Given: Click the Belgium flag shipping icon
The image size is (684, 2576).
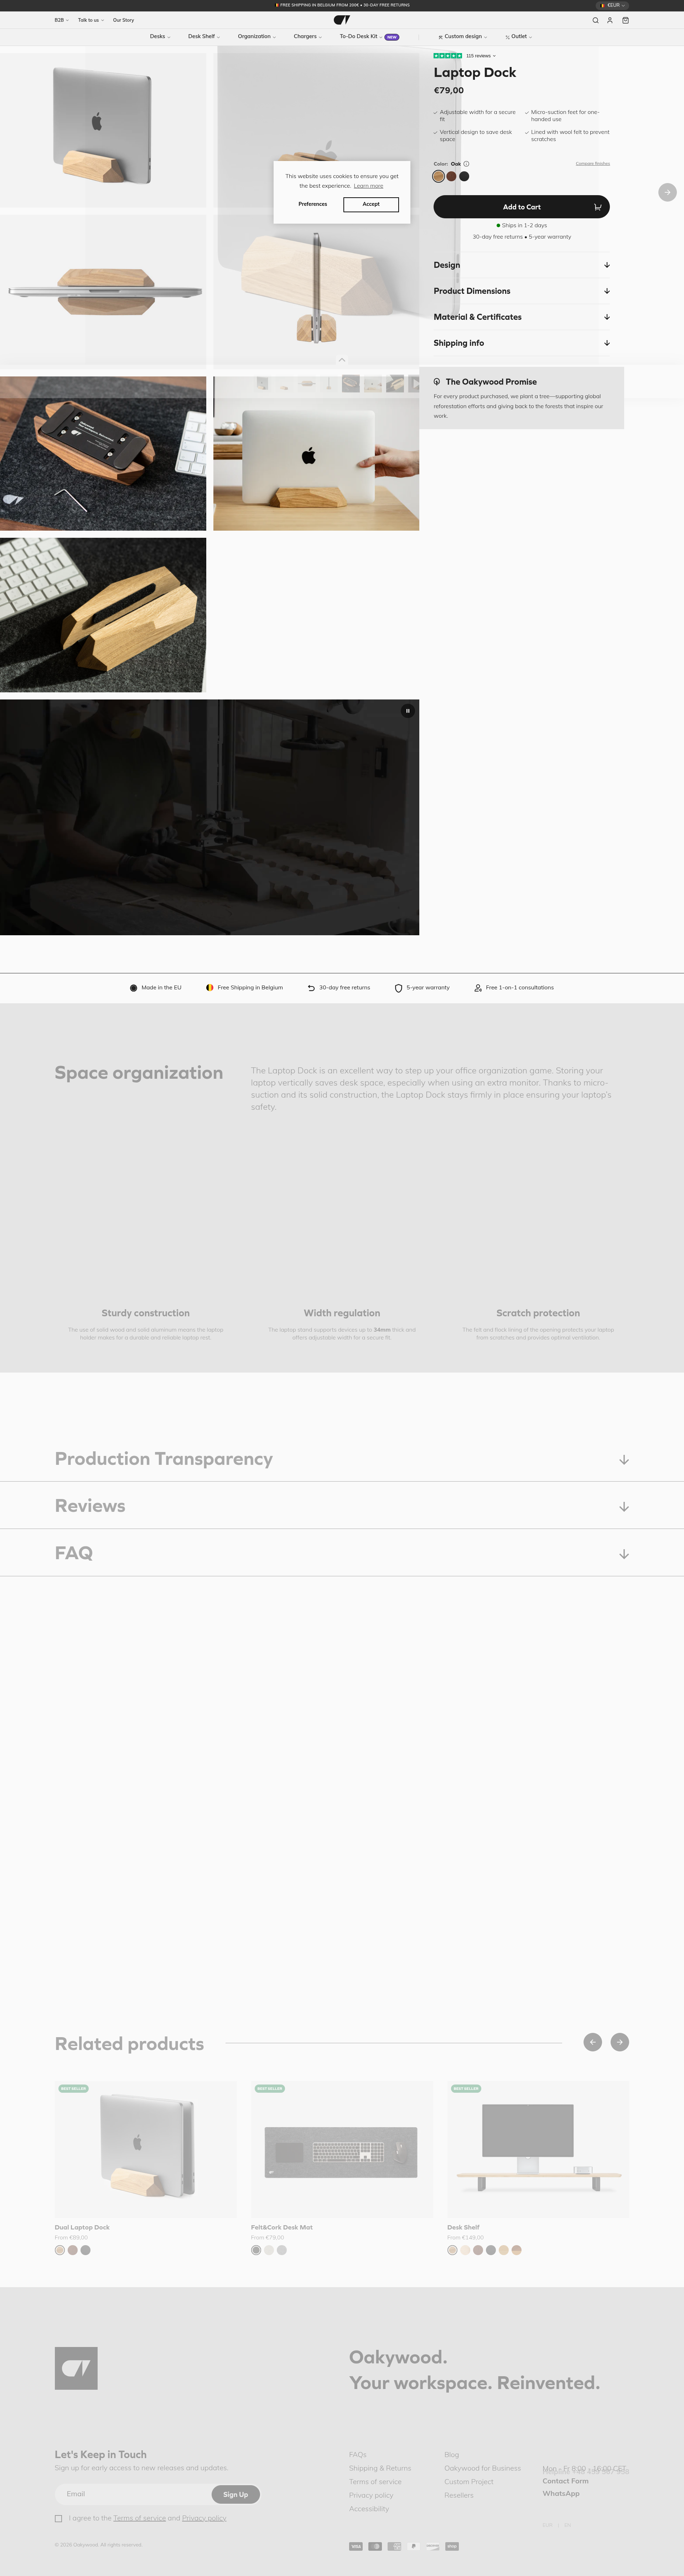Looking at the screenshot, I should (x=209, y=988).
